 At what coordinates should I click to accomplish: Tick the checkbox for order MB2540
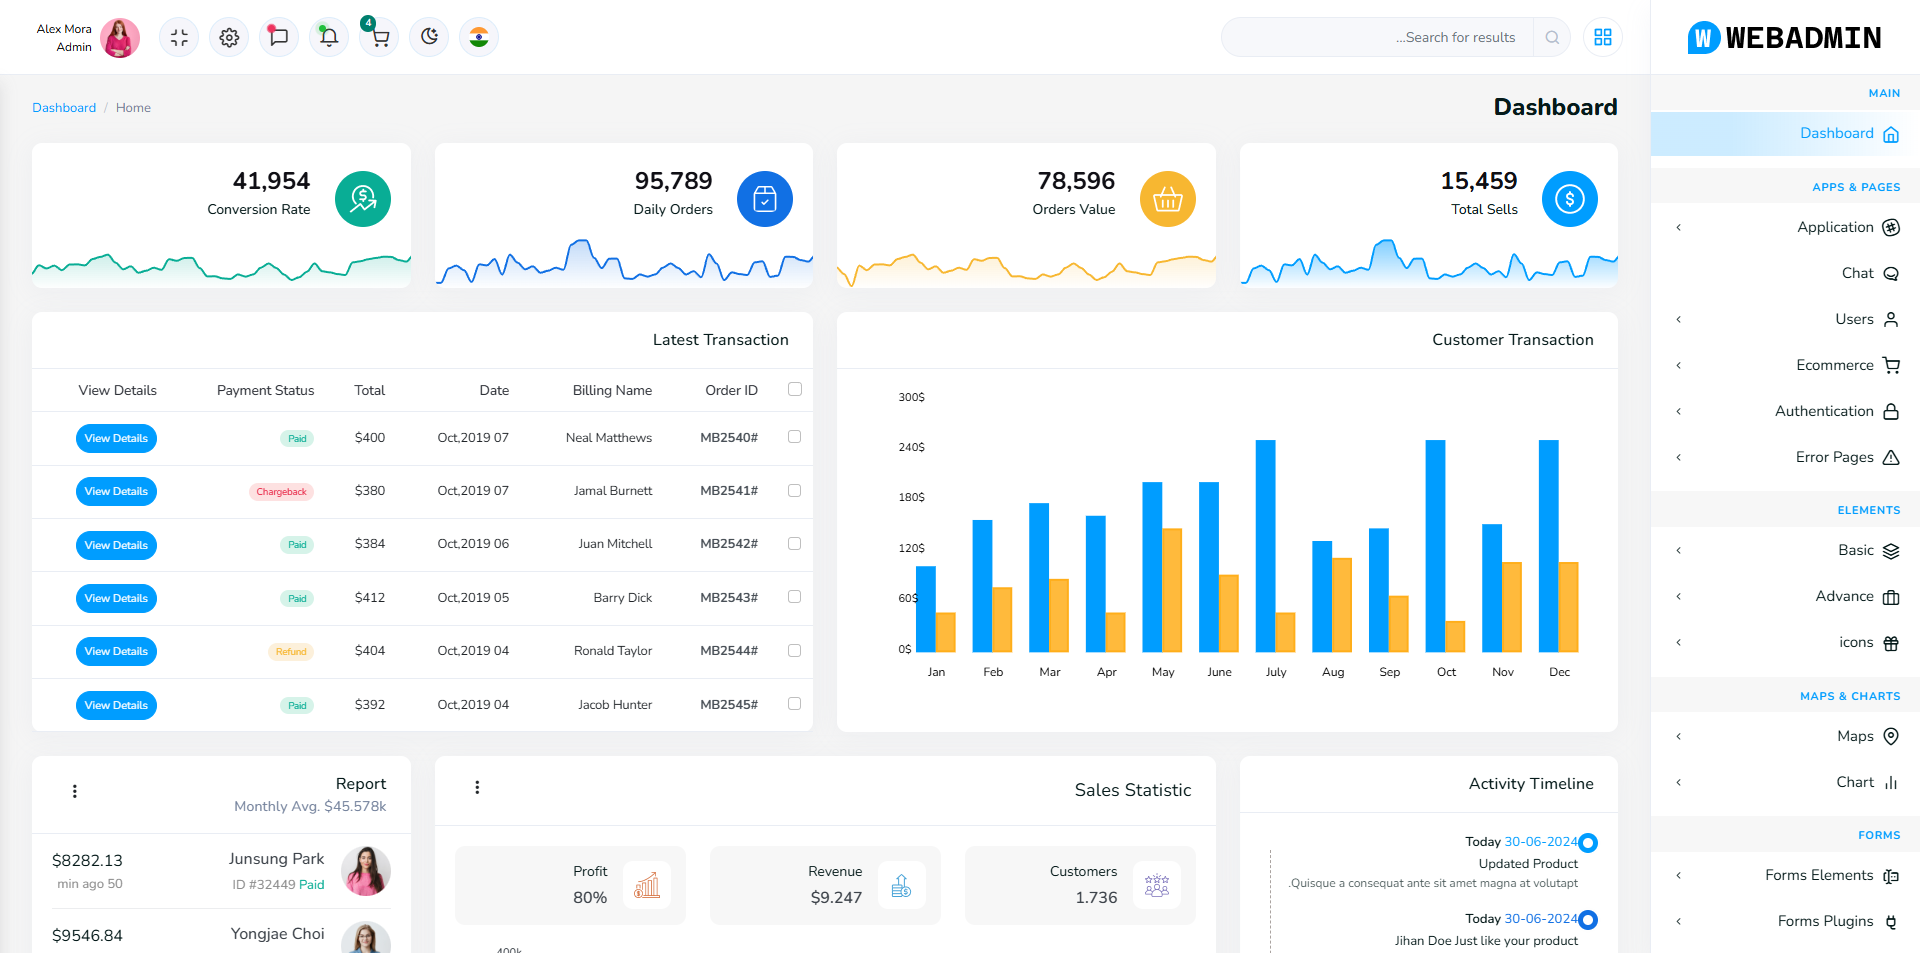coord(795,437)
